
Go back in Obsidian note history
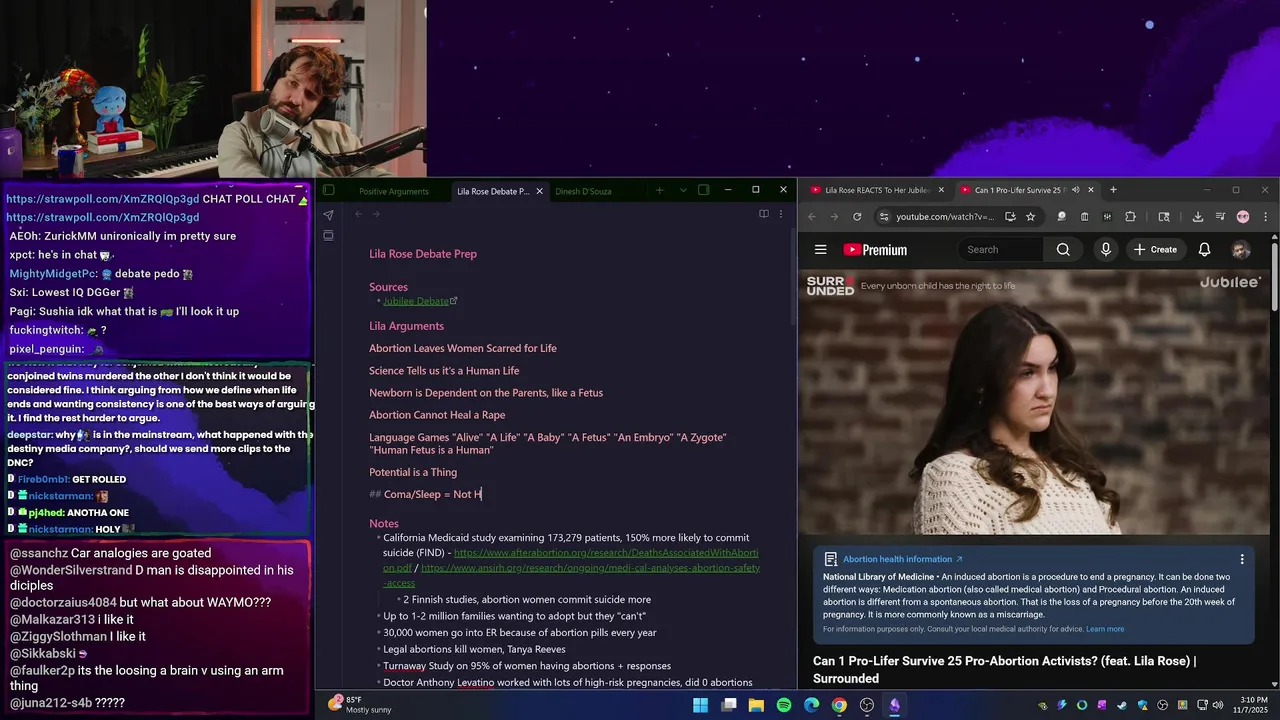(358, 214)
